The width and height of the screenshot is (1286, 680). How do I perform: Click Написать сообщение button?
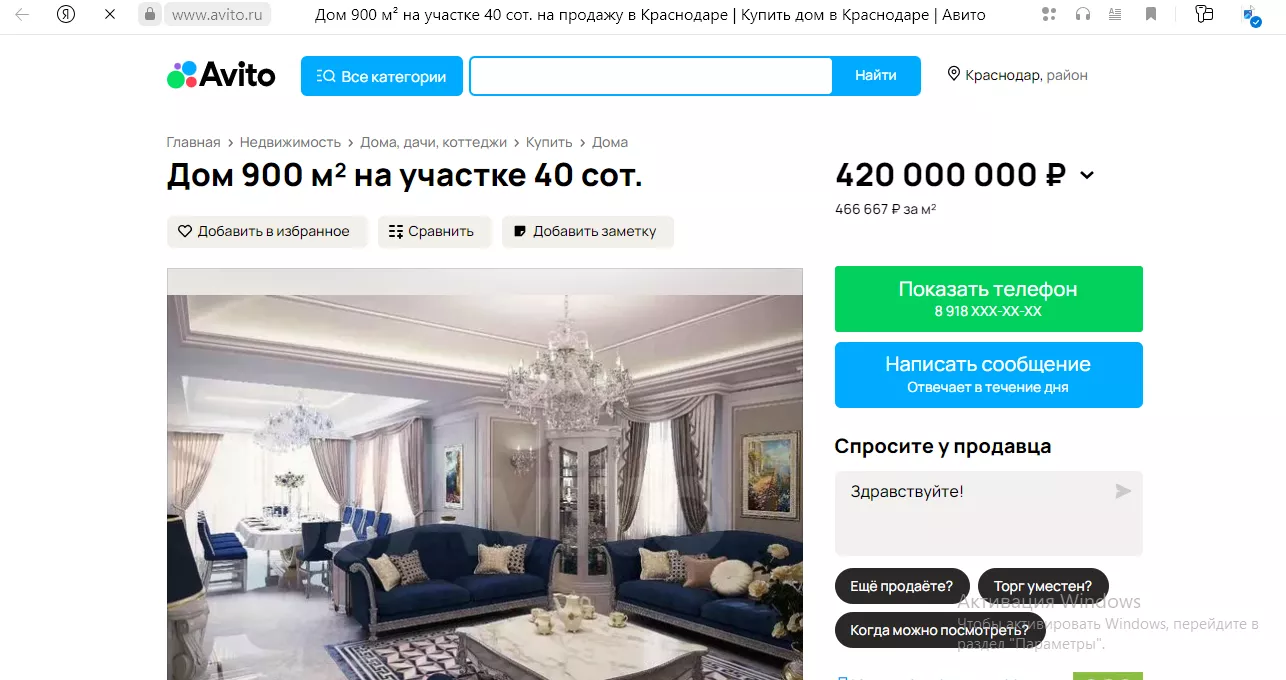(x=988, y=375)
